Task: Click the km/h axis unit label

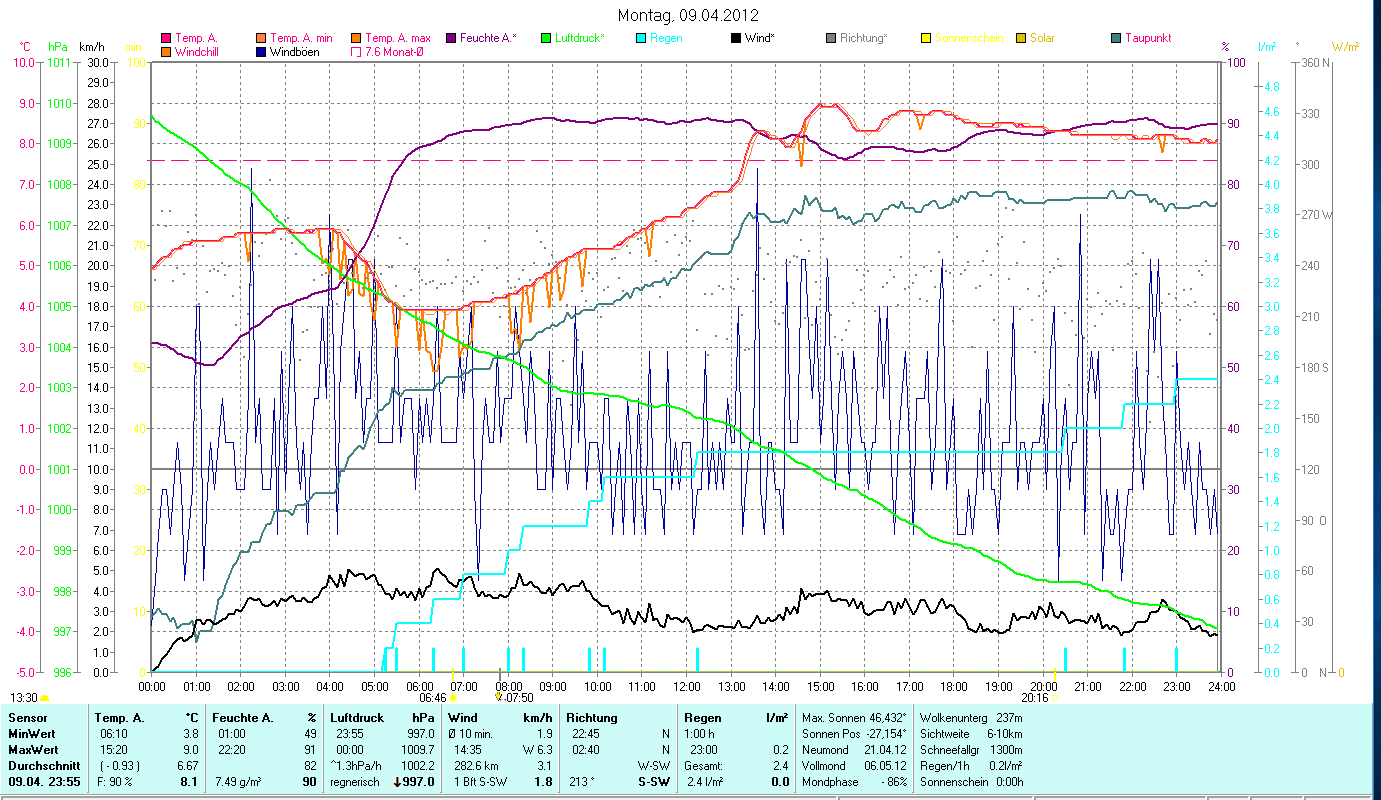Action: [x=91, y=47]
